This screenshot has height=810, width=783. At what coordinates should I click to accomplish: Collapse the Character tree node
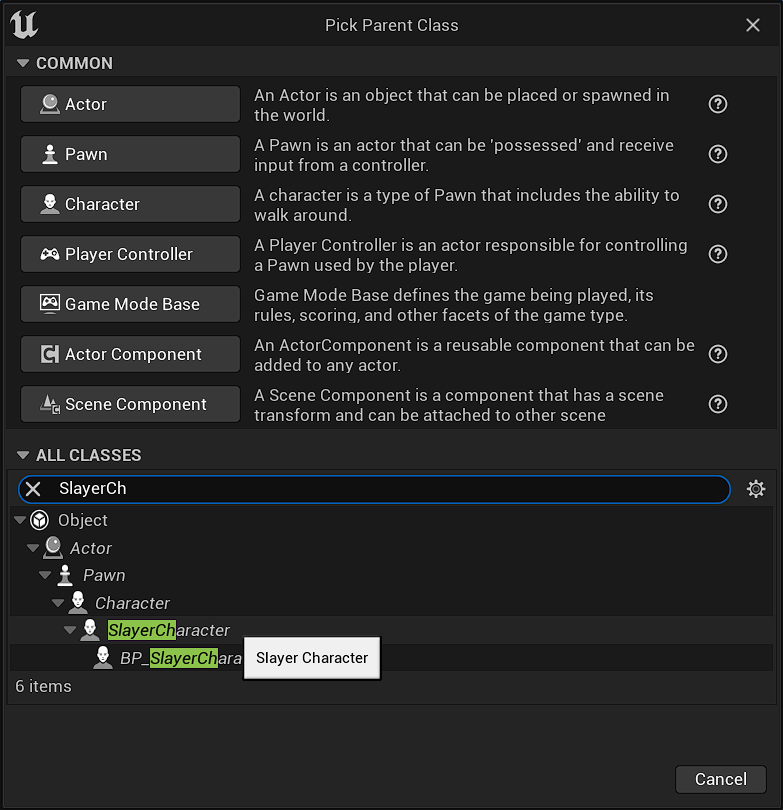[57, 603]
